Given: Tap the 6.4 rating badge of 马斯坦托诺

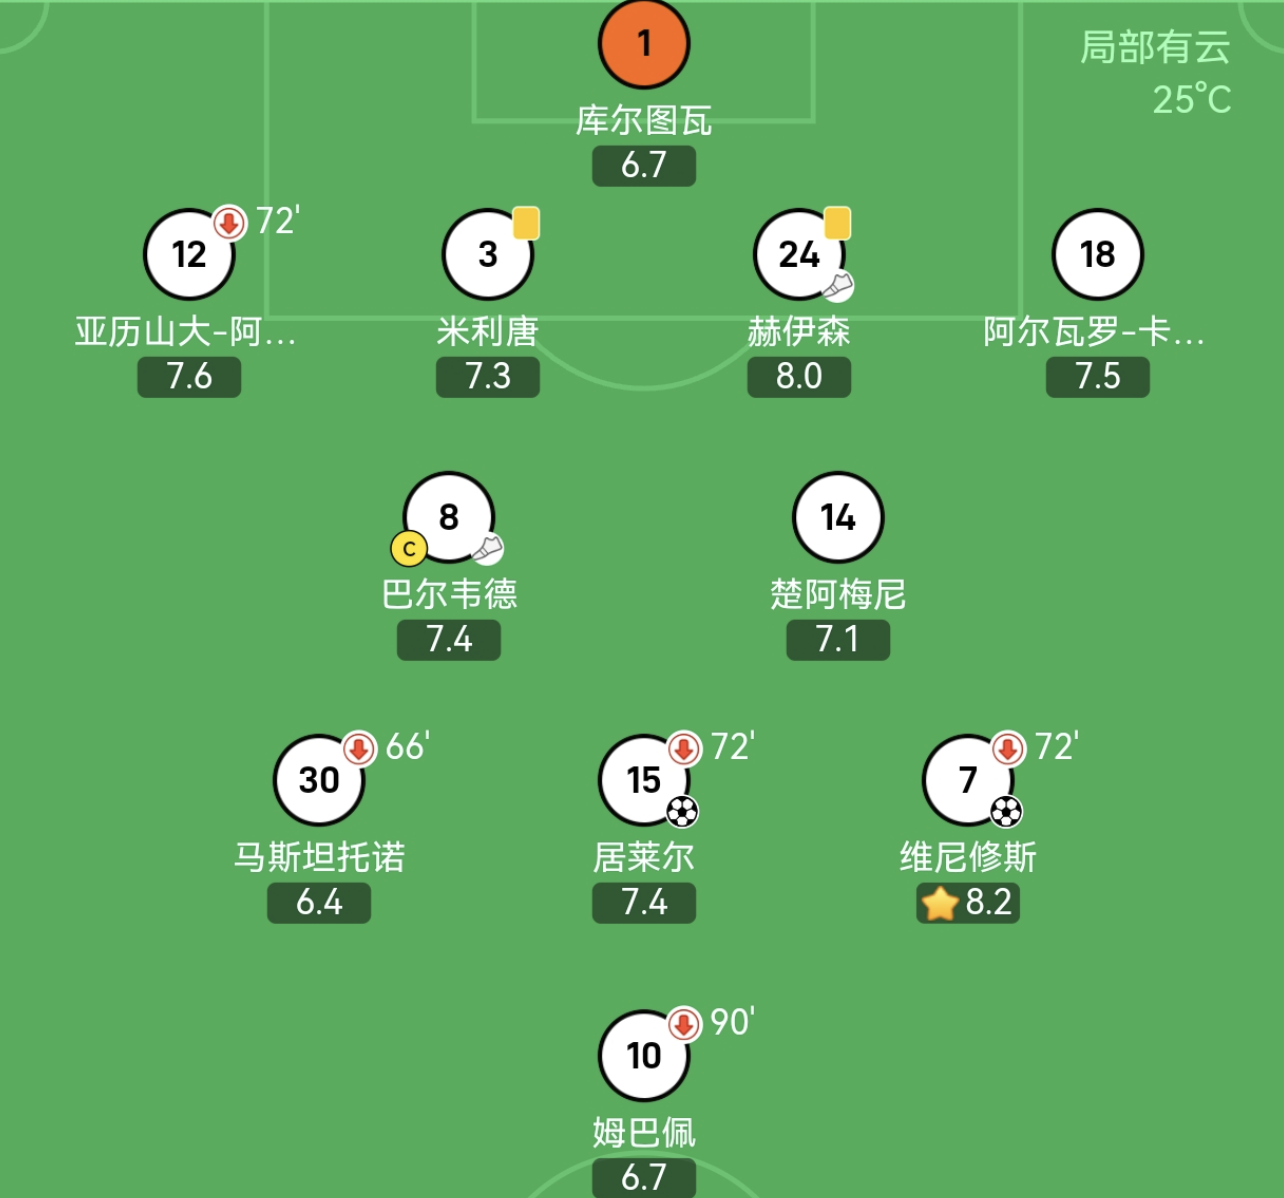Looking at the screenshot, I should click(319, 903).
